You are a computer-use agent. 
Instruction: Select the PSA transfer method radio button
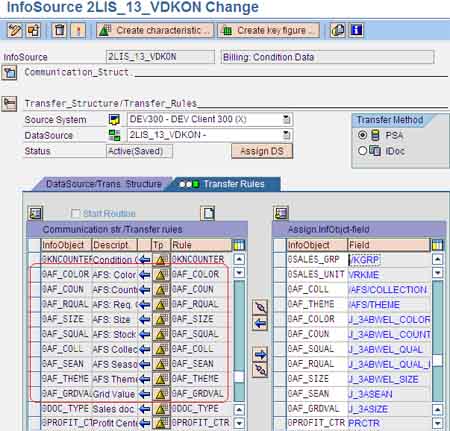point(363,135)
